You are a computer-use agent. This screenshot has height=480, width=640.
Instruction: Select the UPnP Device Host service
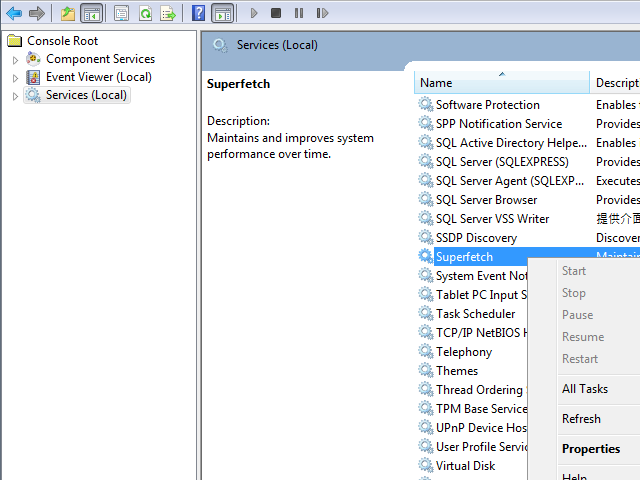pyautogui.click(x=481, y=427)
